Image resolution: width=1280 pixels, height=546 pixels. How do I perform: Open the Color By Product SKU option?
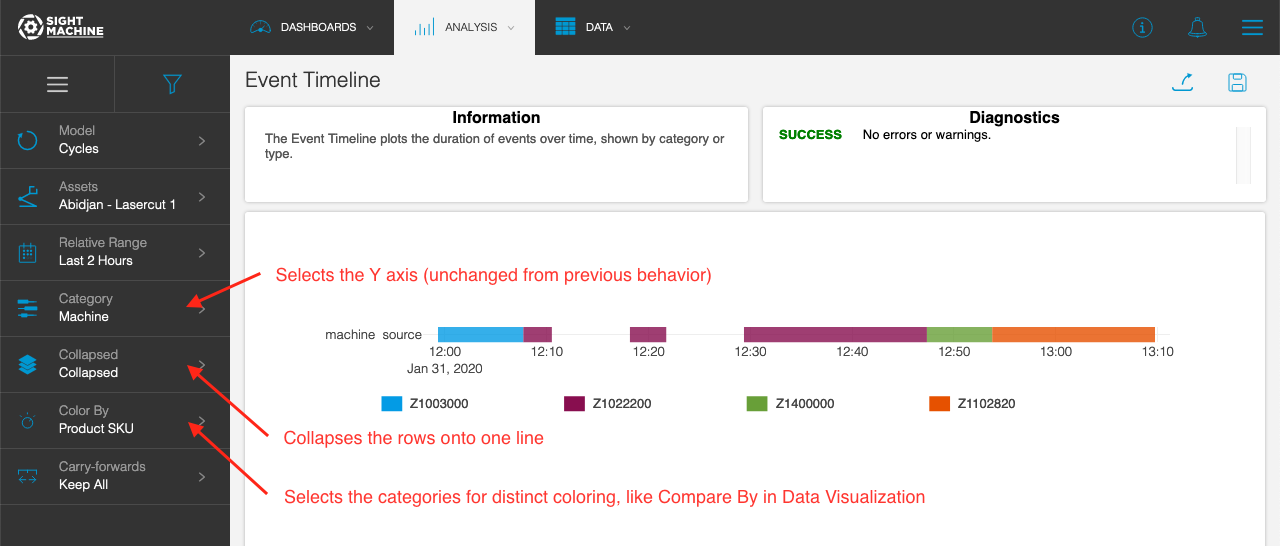point(114,420)
